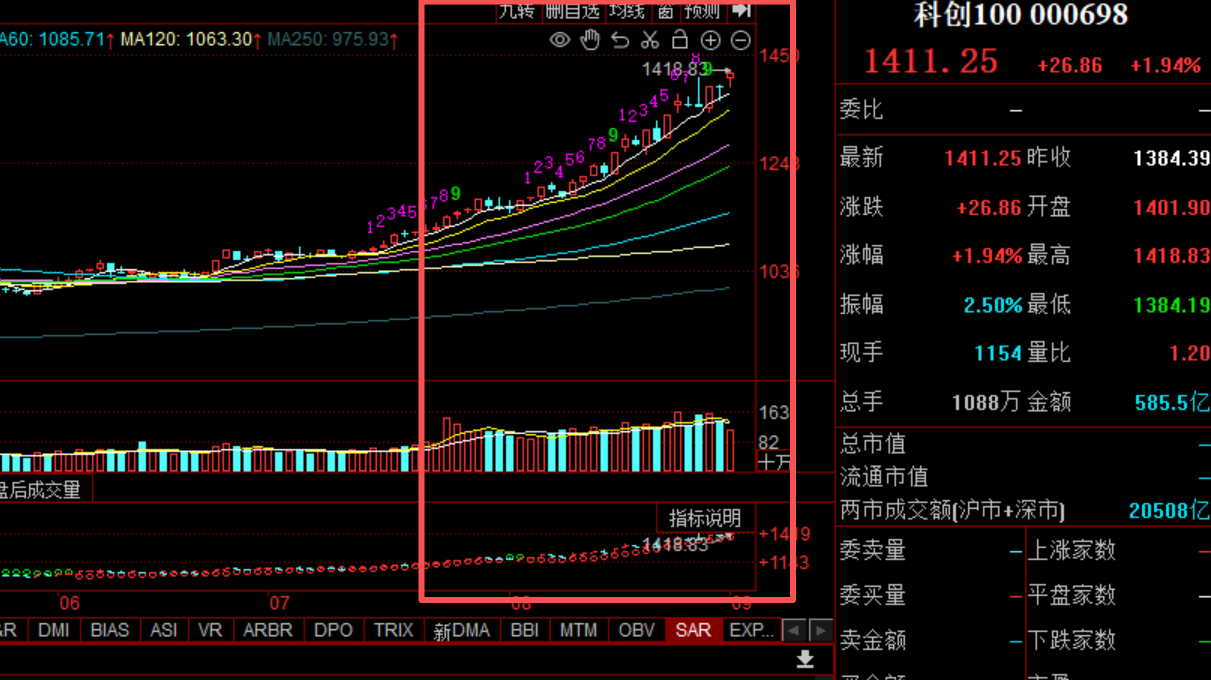Click the download icon below indicator tabs
Screen dimensions: 1211x680
(x=805, y=659)
